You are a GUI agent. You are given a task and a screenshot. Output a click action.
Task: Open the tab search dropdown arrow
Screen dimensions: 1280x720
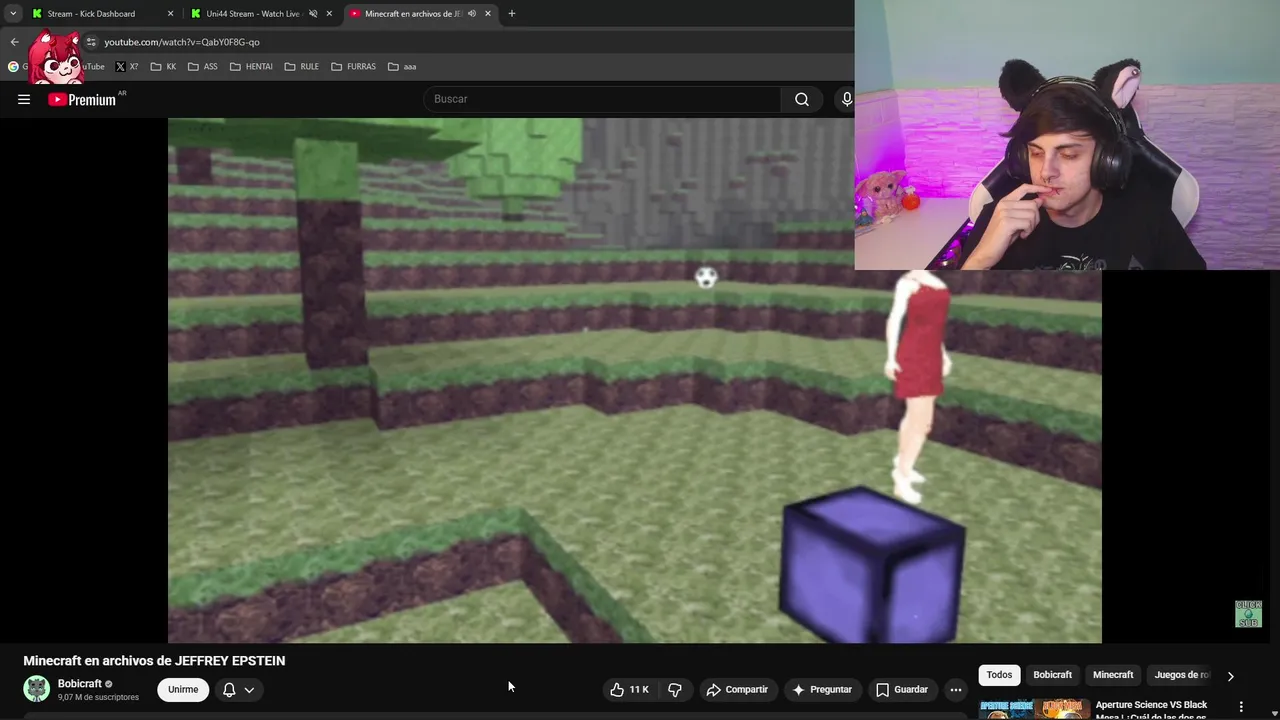[13, 14]
